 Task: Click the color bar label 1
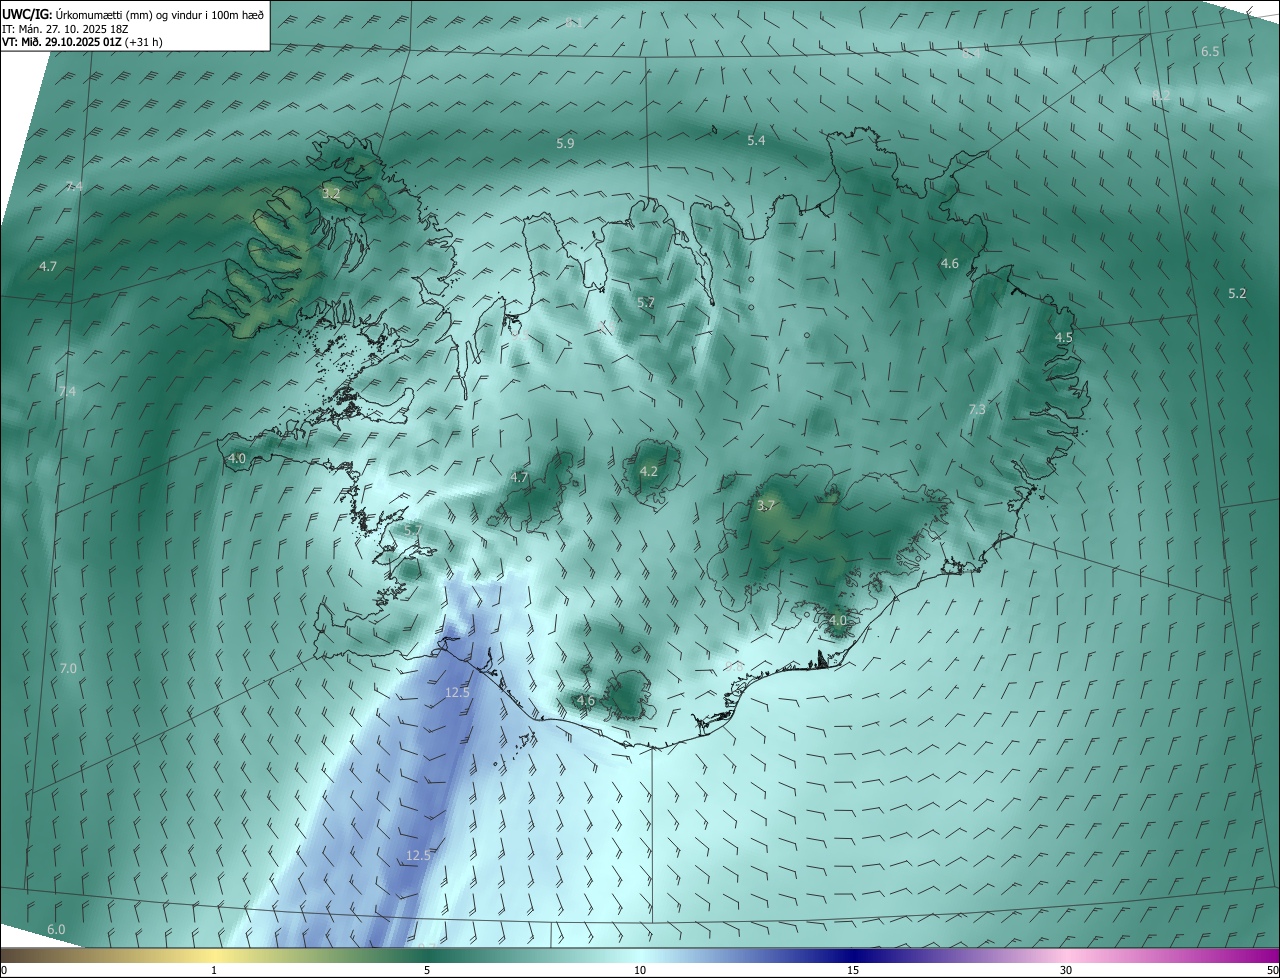coord(214,970)
